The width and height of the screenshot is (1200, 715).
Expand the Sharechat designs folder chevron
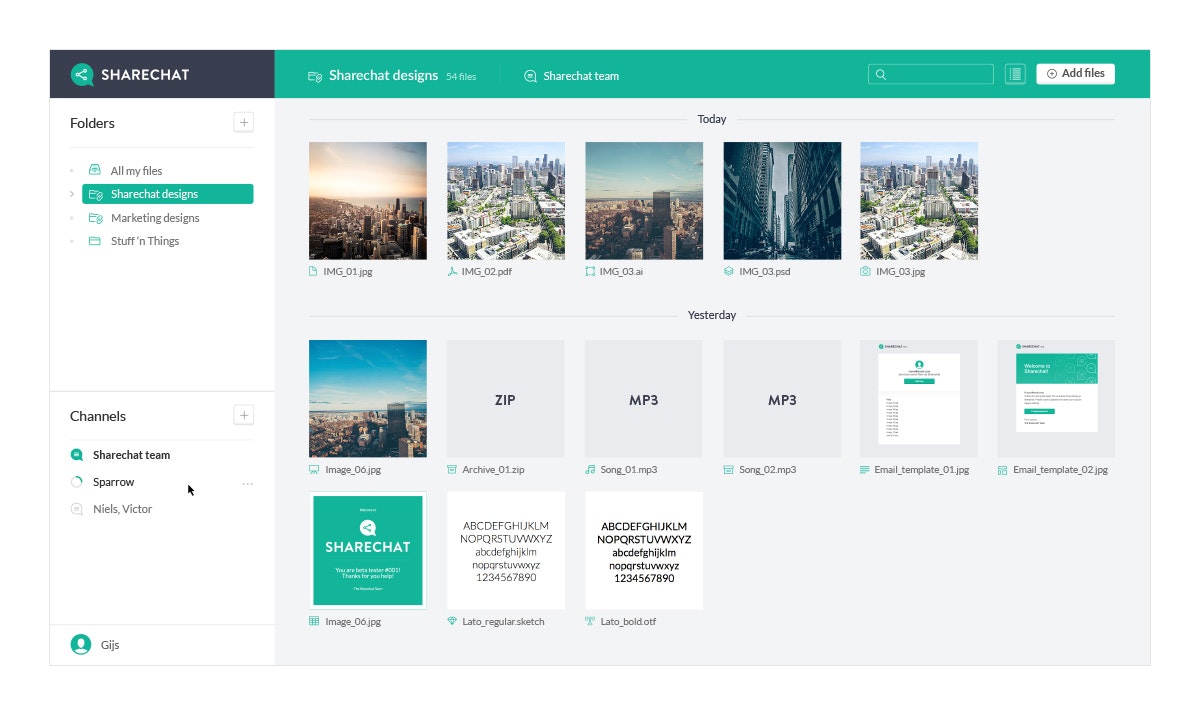click(72, 194)
